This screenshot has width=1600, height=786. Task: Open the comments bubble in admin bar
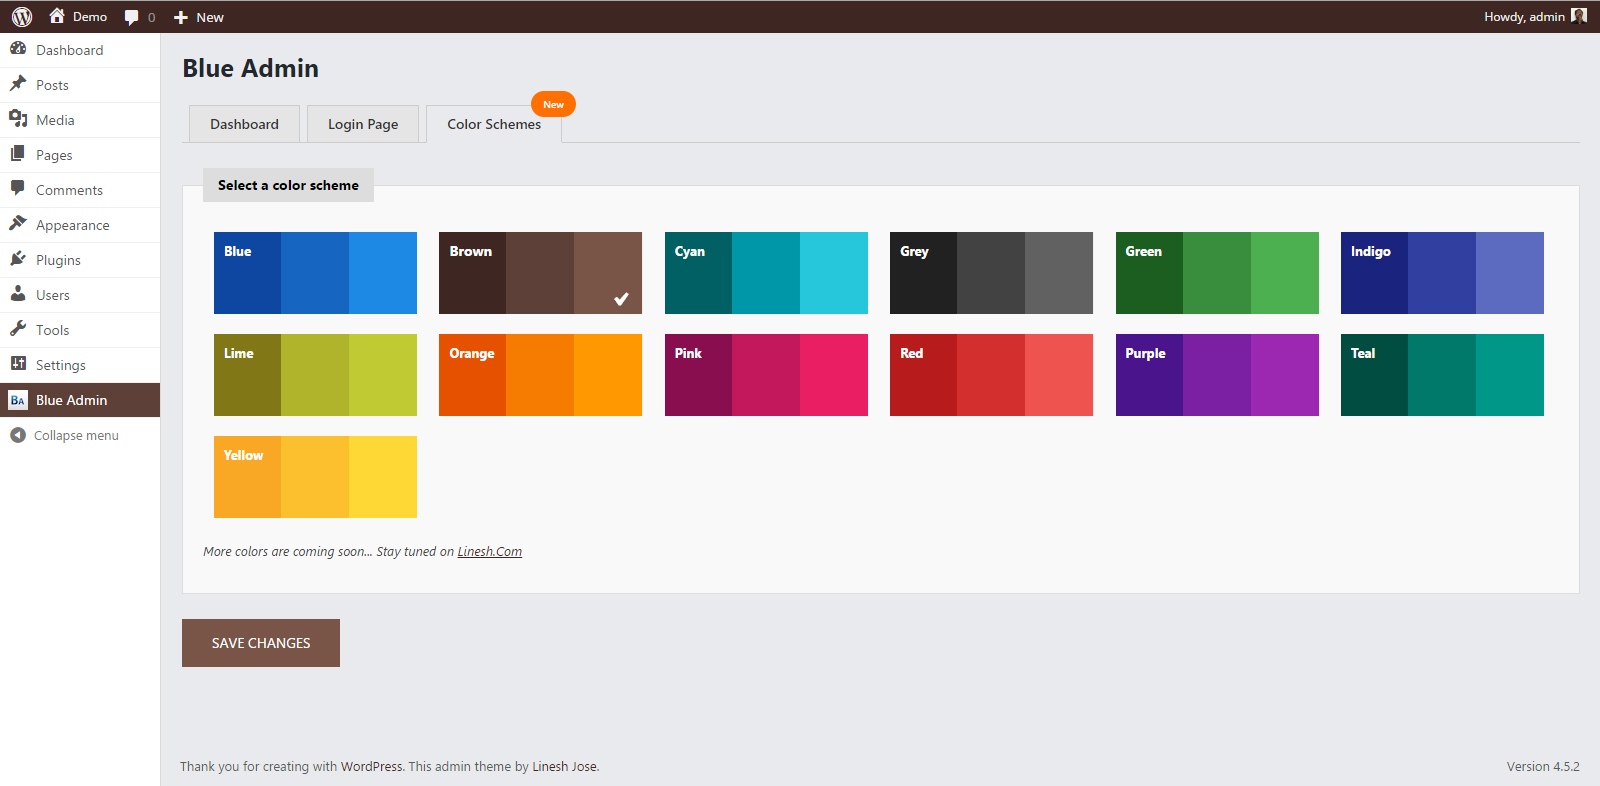point(132,17)
